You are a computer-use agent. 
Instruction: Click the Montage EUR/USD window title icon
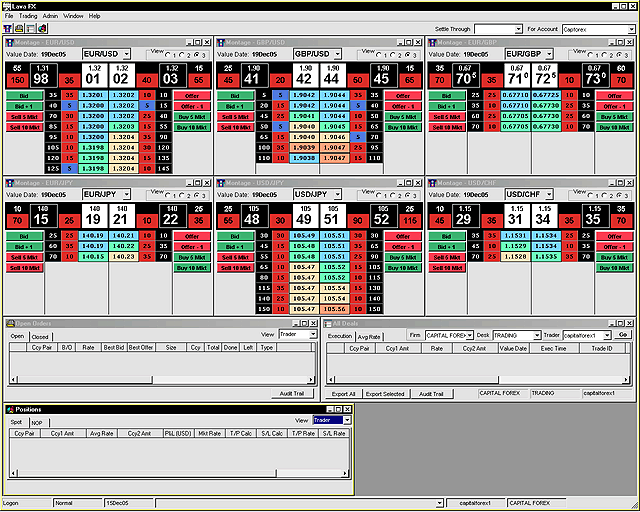coord(10,42)
